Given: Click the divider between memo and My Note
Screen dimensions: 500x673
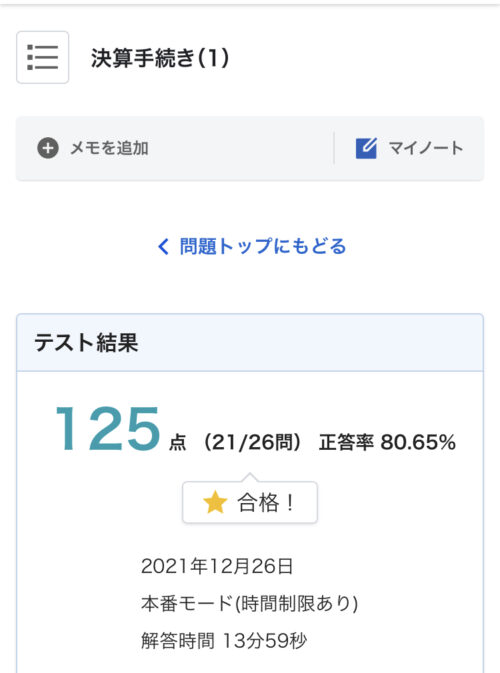Looking at the screenshot, I should click(334, 149).
